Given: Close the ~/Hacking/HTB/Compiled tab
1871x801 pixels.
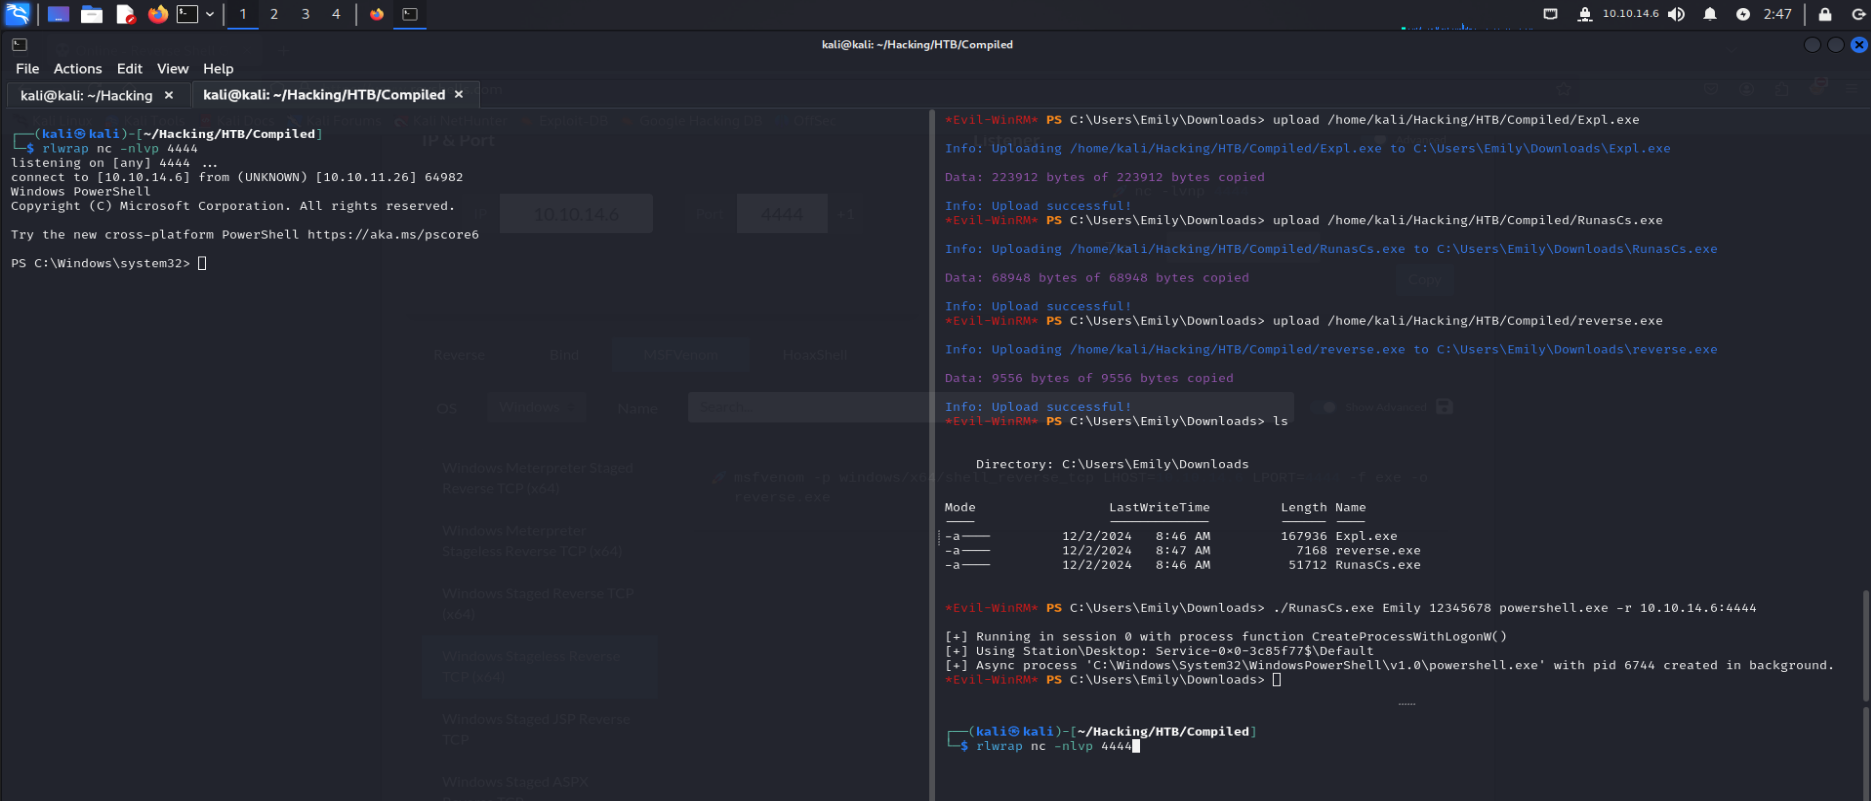Looking at the screenshot, I should pos(459,94).
